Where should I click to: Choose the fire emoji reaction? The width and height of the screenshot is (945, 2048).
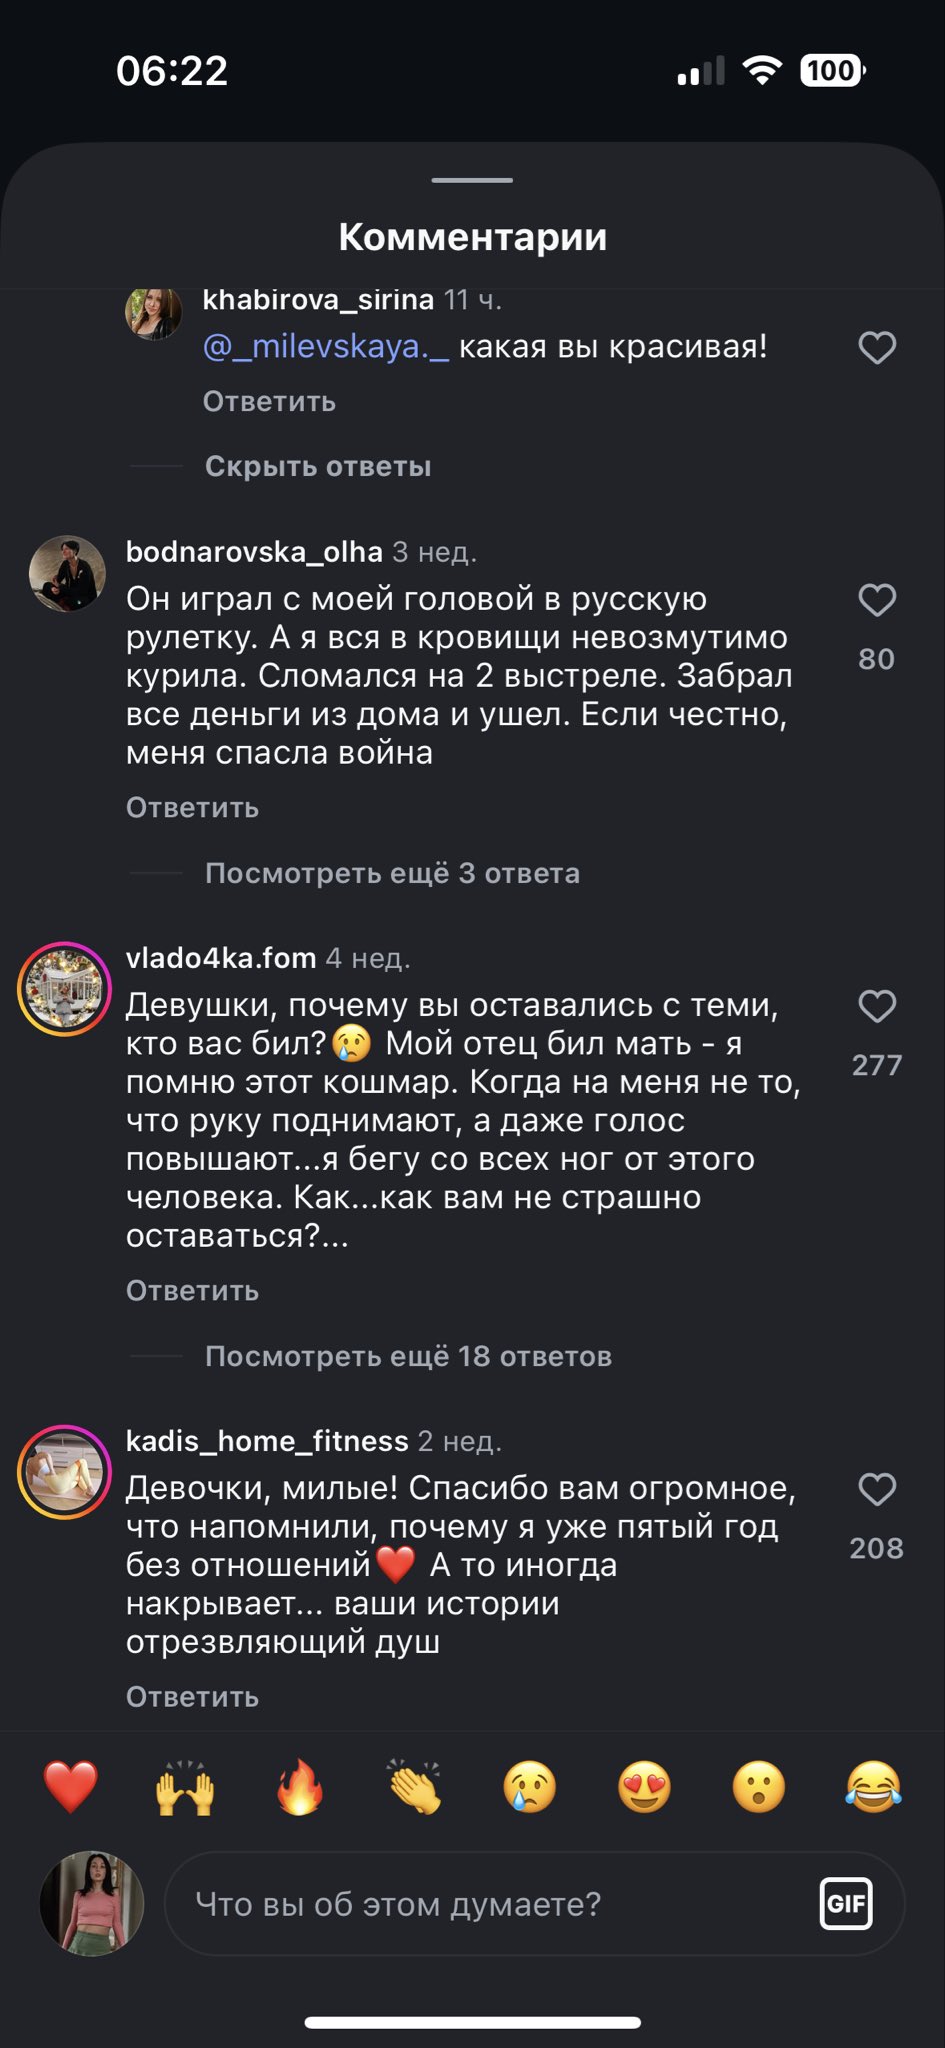300,1787
